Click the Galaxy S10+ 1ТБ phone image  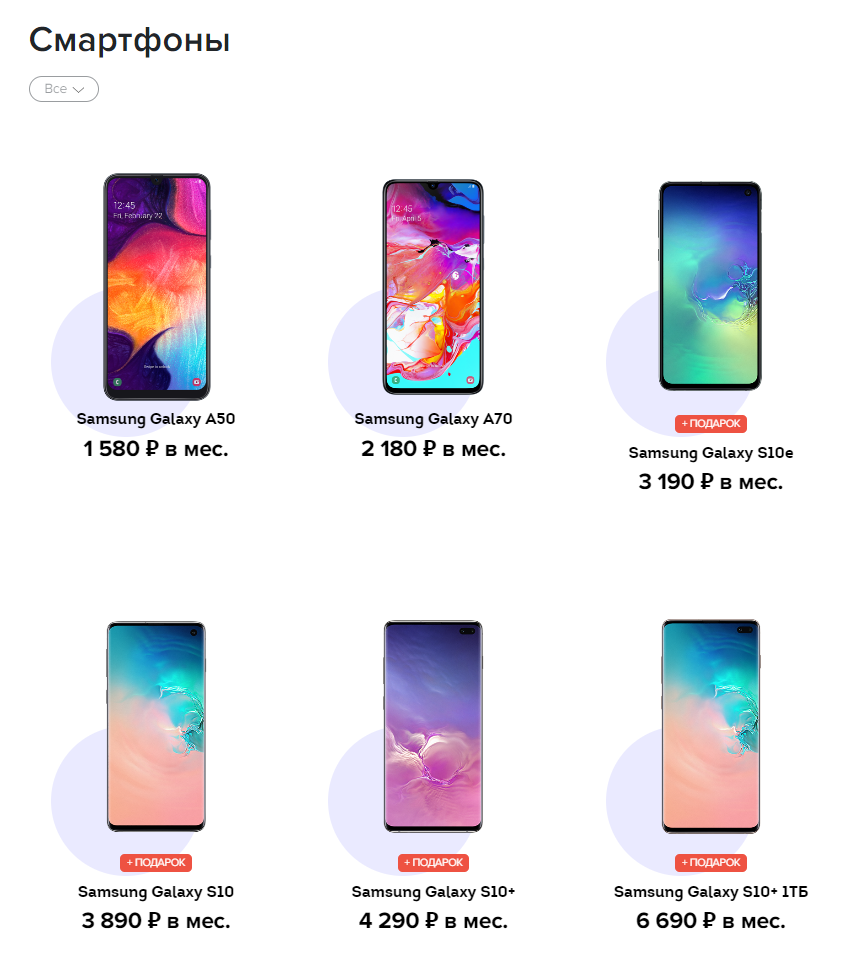tap(710, 726)
